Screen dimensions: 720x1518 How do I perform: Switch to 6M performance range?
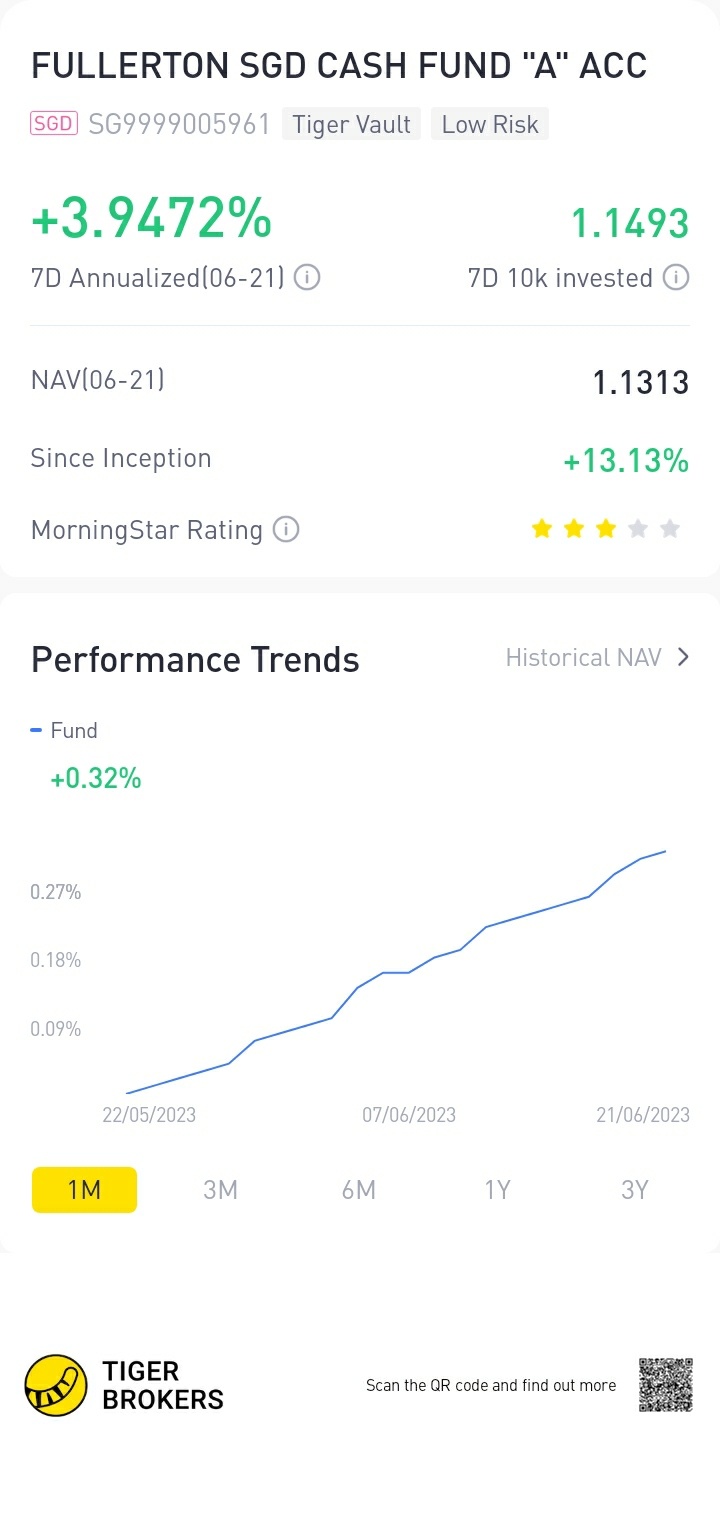point(358,1189)
